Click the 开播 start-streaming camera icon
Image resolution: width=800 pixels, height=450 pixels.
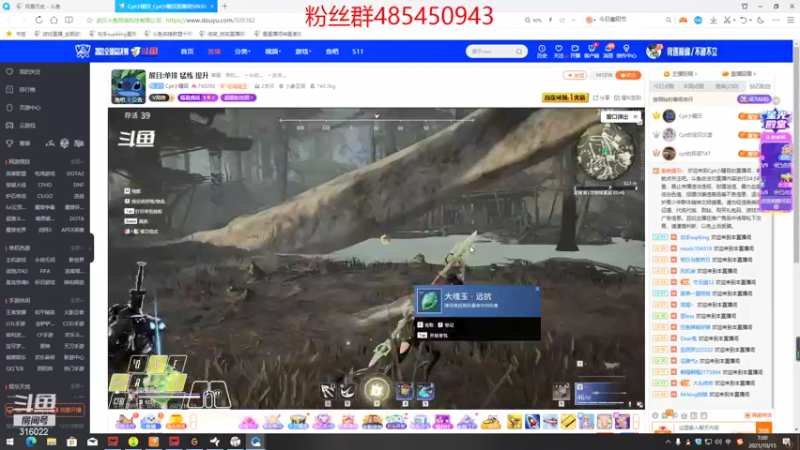575,51
